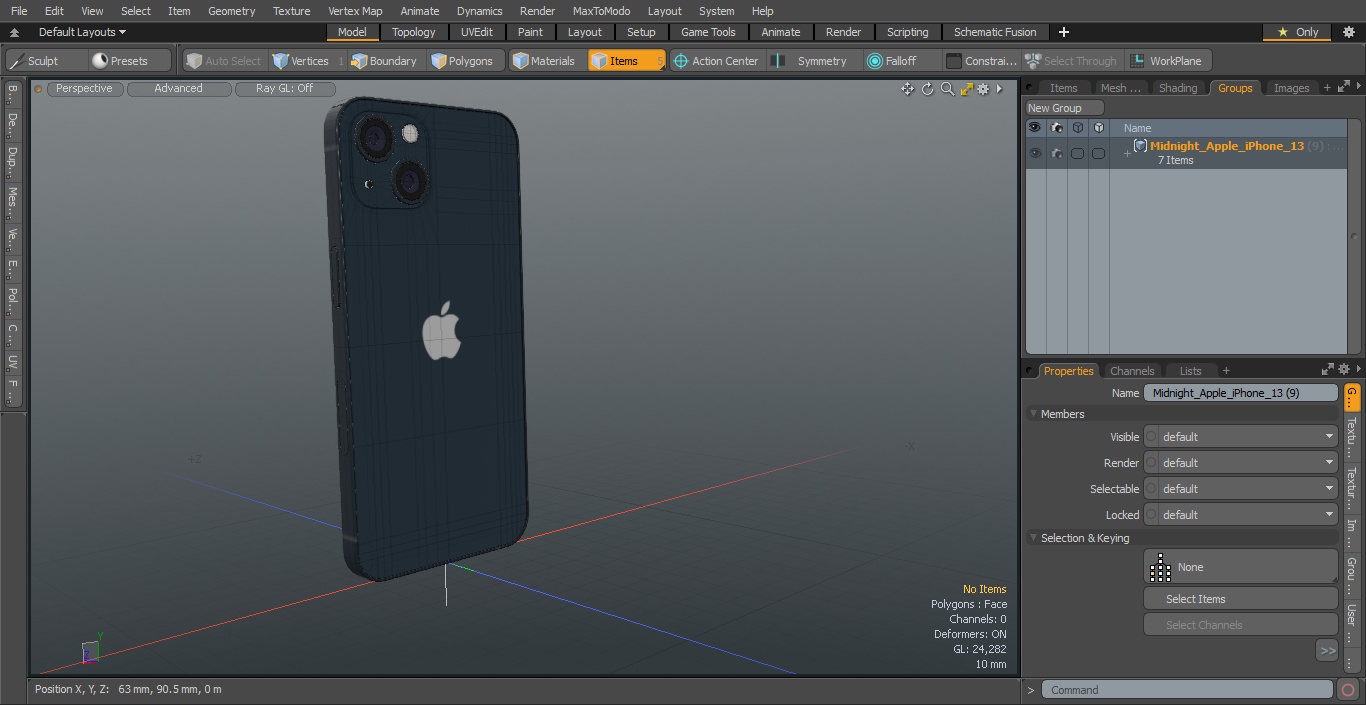Viewport: 1366px width, 705px height.
Task: Open the WorkPlane menu
Action: point(1167,61)
